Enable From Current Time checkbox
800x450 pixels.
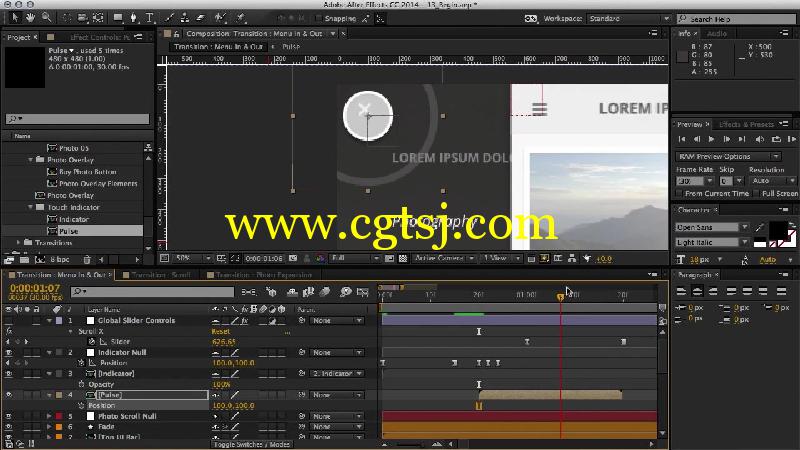(x=679, y=193)
